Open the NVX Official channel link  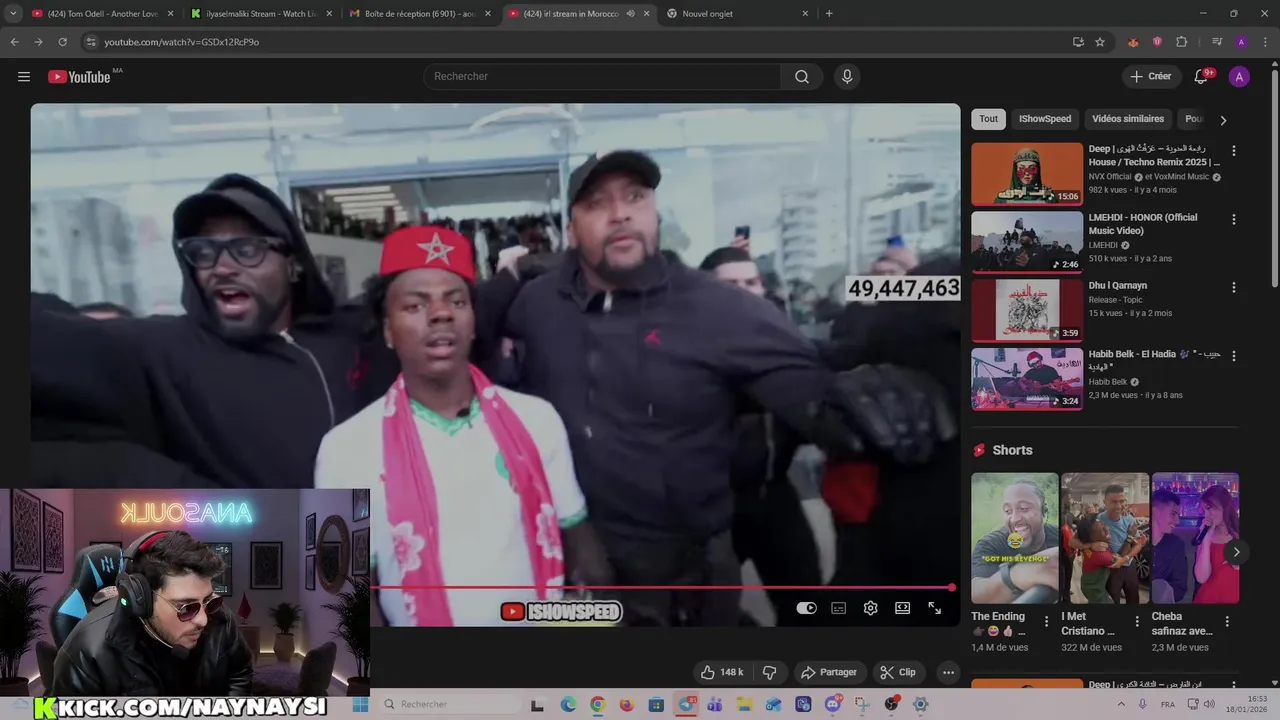[1110, 177]
